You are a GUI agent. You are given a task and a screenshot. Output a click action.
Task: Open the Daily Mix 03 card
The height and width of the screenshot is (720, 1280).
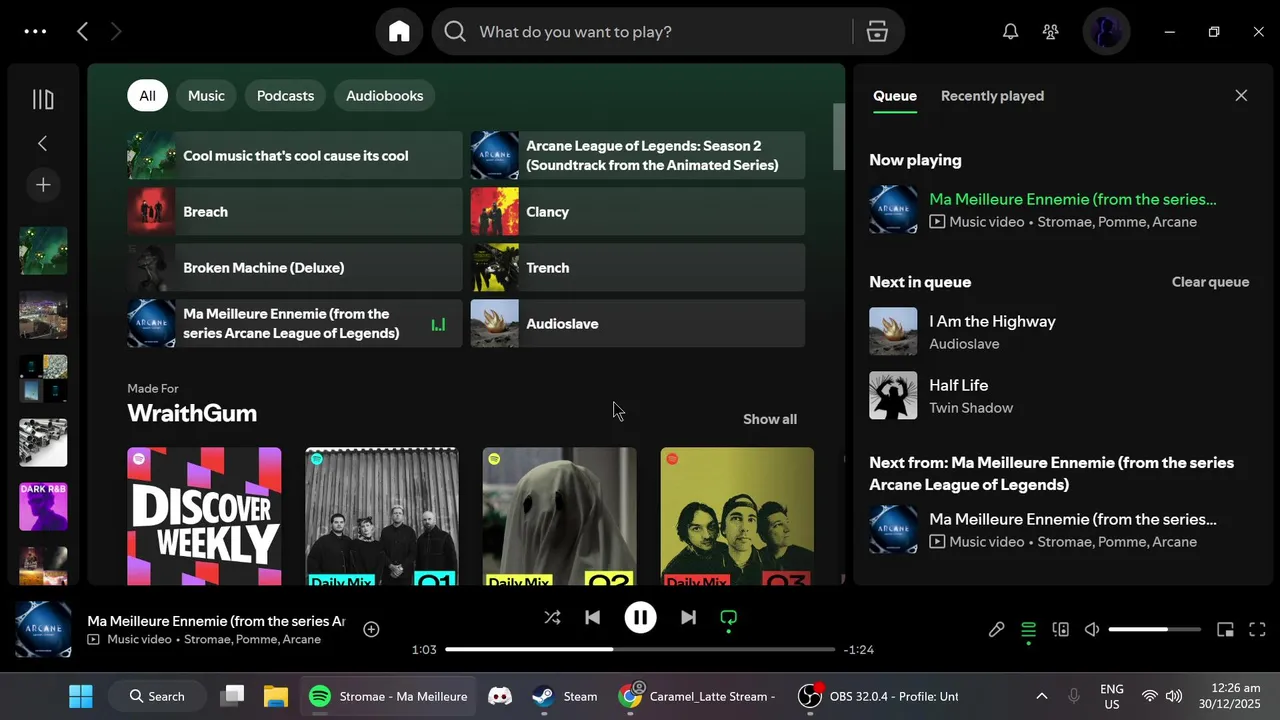pyautogui.click(x=737, y=516)
